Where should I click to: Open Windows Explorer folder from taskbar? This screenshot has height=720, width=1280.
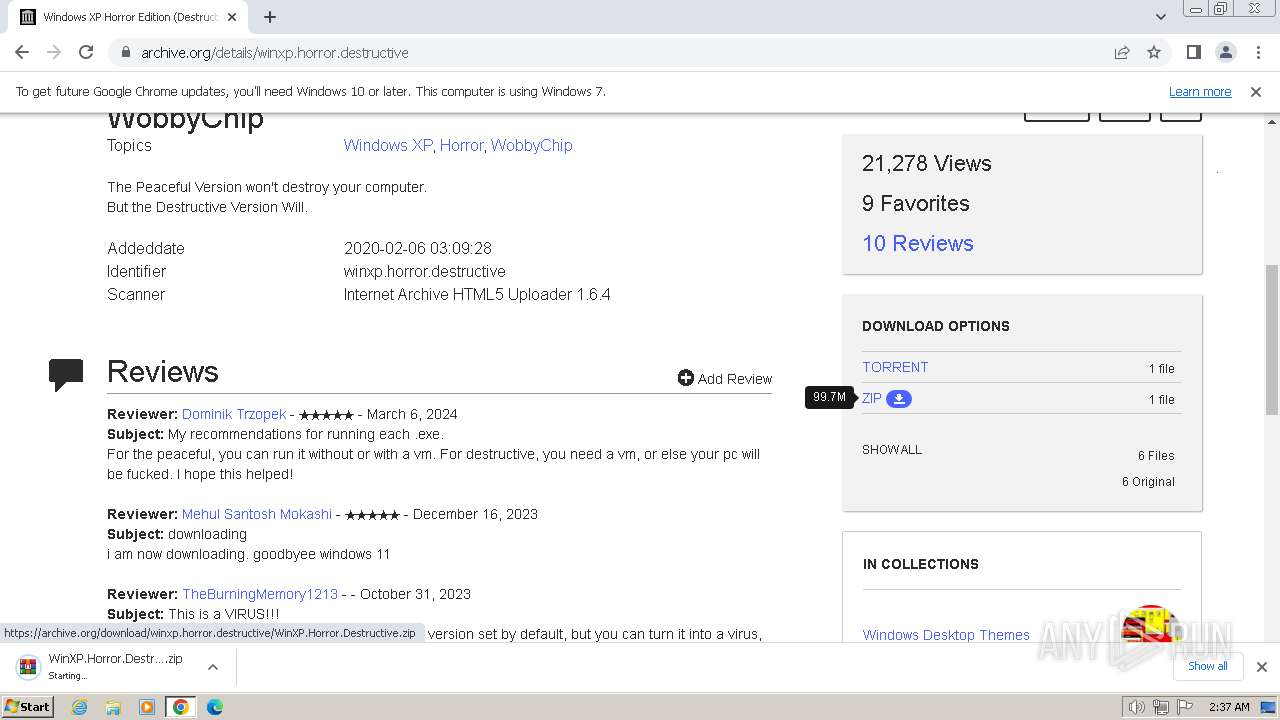pos(113,707)
